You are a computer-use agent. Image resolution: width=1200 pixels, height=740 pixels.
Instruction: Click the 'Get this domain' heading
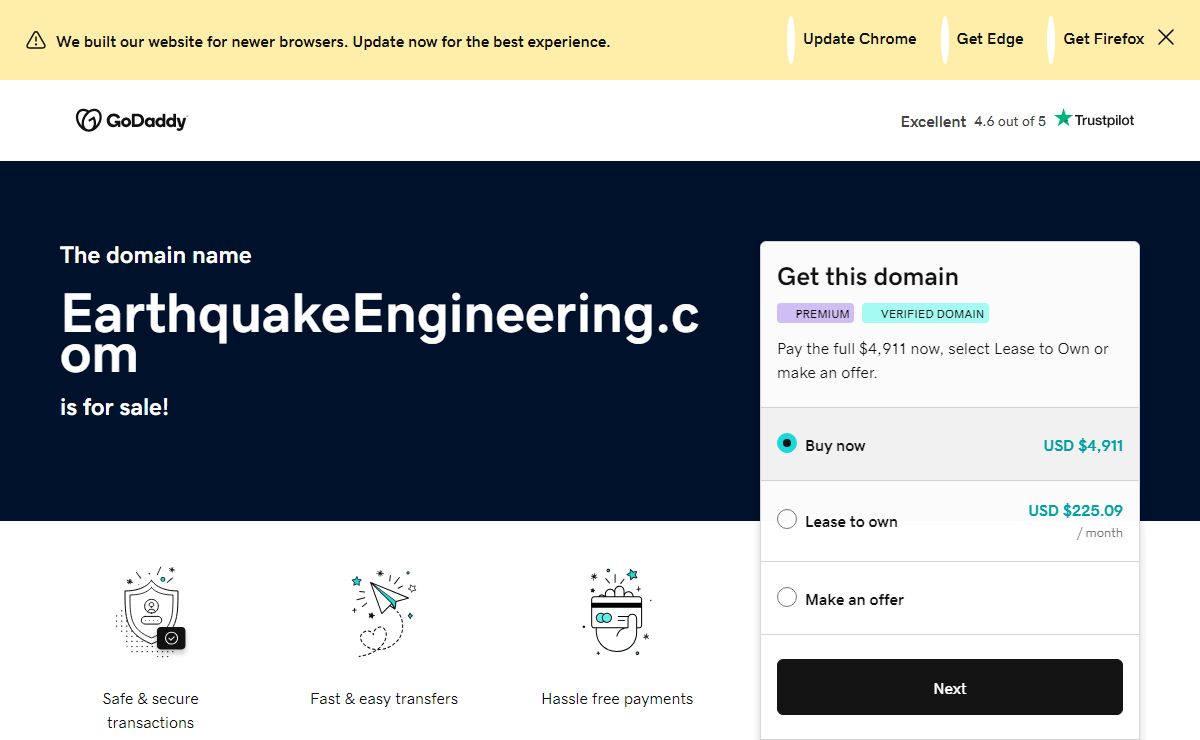[868, 277]
